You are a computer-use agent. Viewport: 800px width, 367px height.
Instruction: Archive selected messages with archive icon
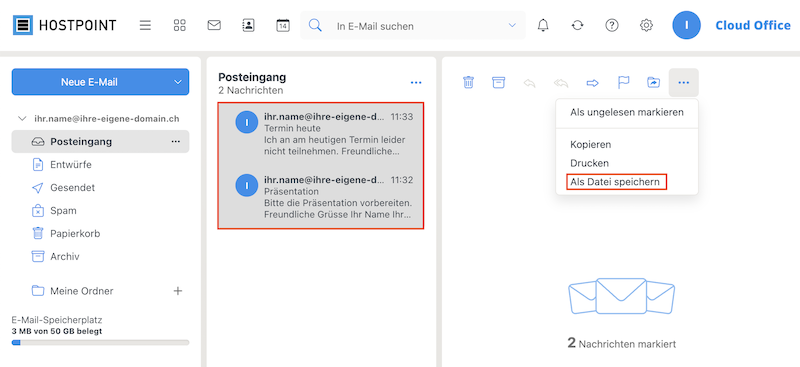coord(498,82)
